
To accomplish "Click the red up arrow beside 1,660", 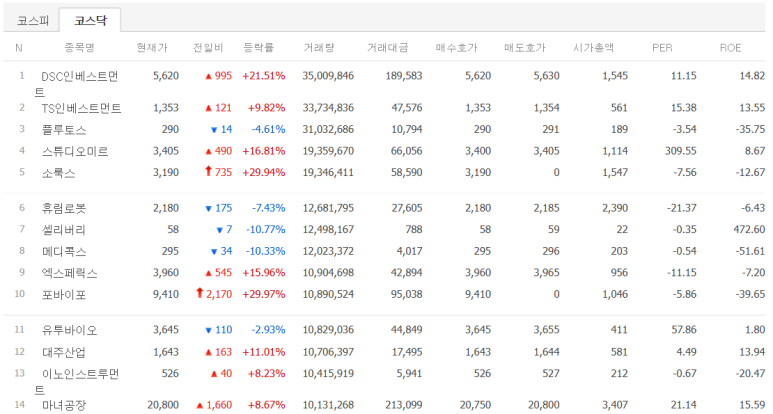I will point(200,406).
